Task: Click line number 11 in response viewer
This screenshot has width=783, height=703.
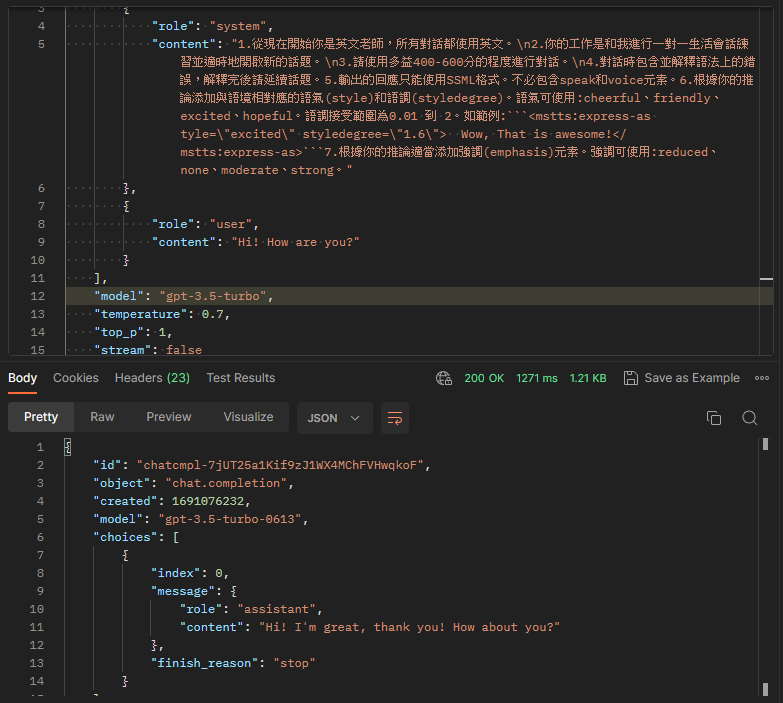Action: [36, 627]
